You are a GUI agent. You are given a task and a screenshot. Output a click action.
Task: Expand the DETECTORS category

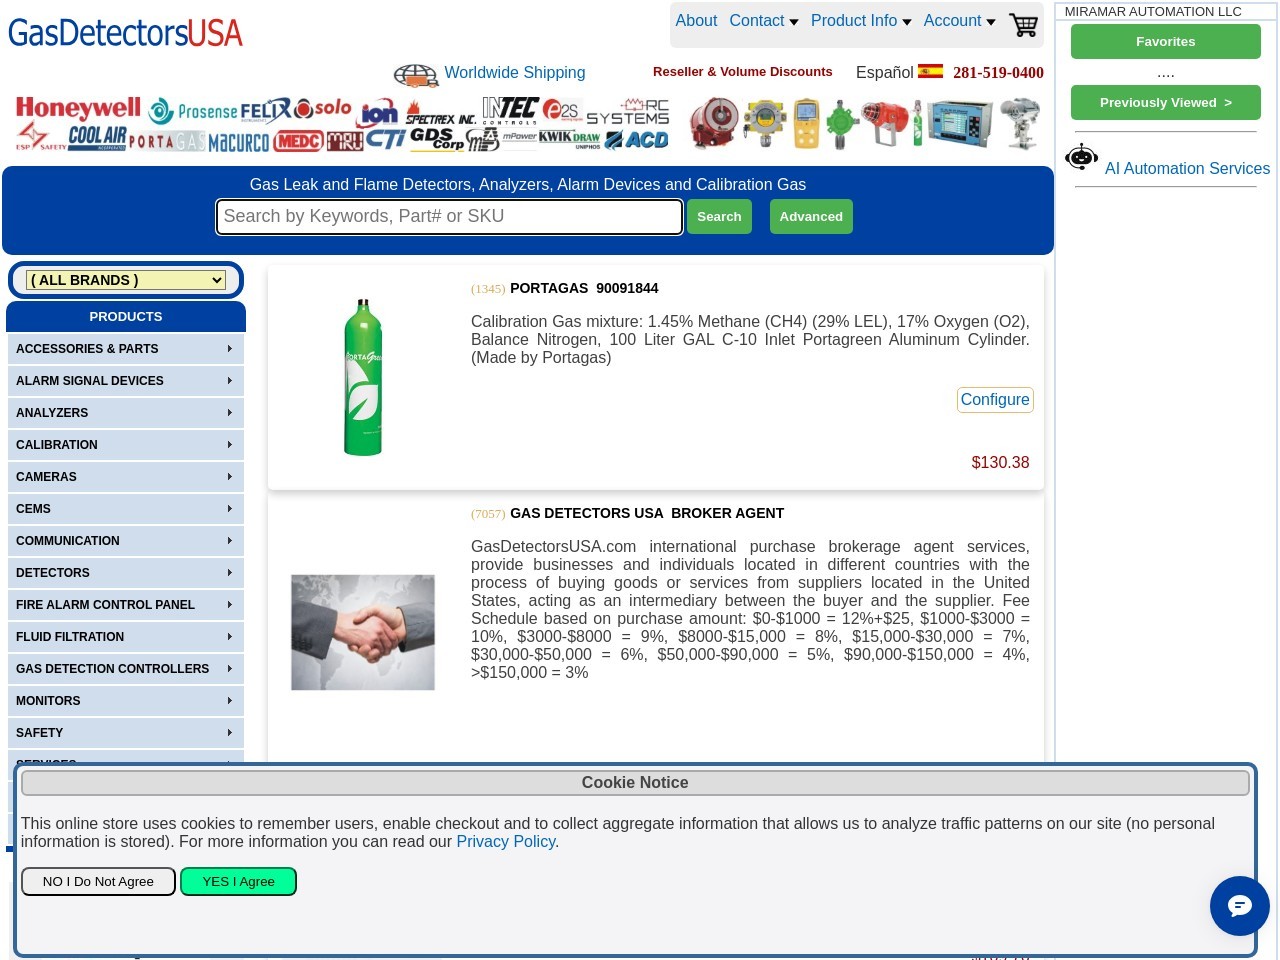click(x=126, y=573)
